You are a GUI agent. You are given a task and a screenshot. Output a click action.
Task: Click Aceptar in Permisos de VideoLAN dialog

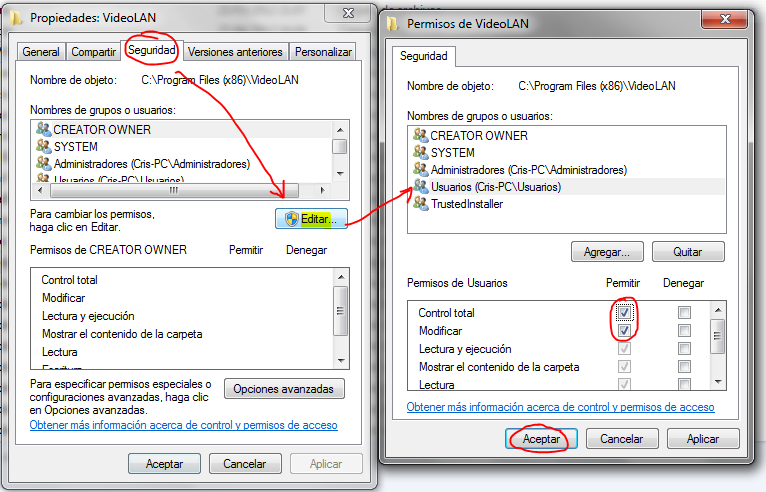(541, 439)
